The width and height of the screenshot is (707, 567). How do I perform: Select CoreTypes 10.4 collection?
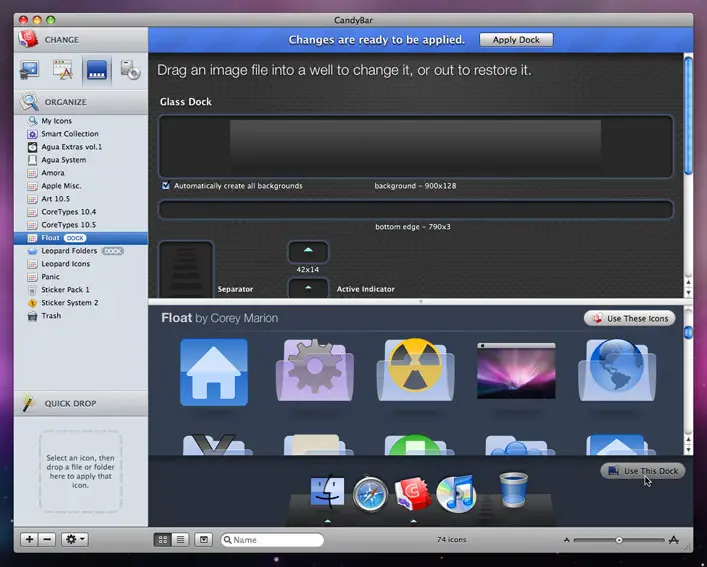tap(81, 212)
